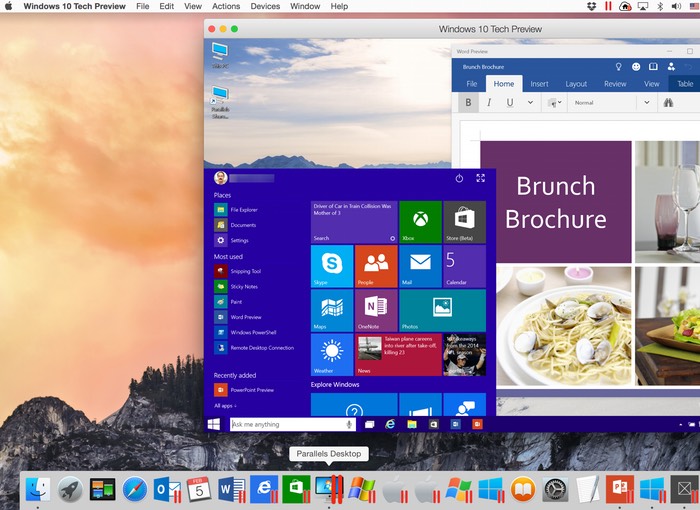Viewport: 700px width, 510px height.
Task: Click the power icon in Start menu
Action: tap(459, 178)
